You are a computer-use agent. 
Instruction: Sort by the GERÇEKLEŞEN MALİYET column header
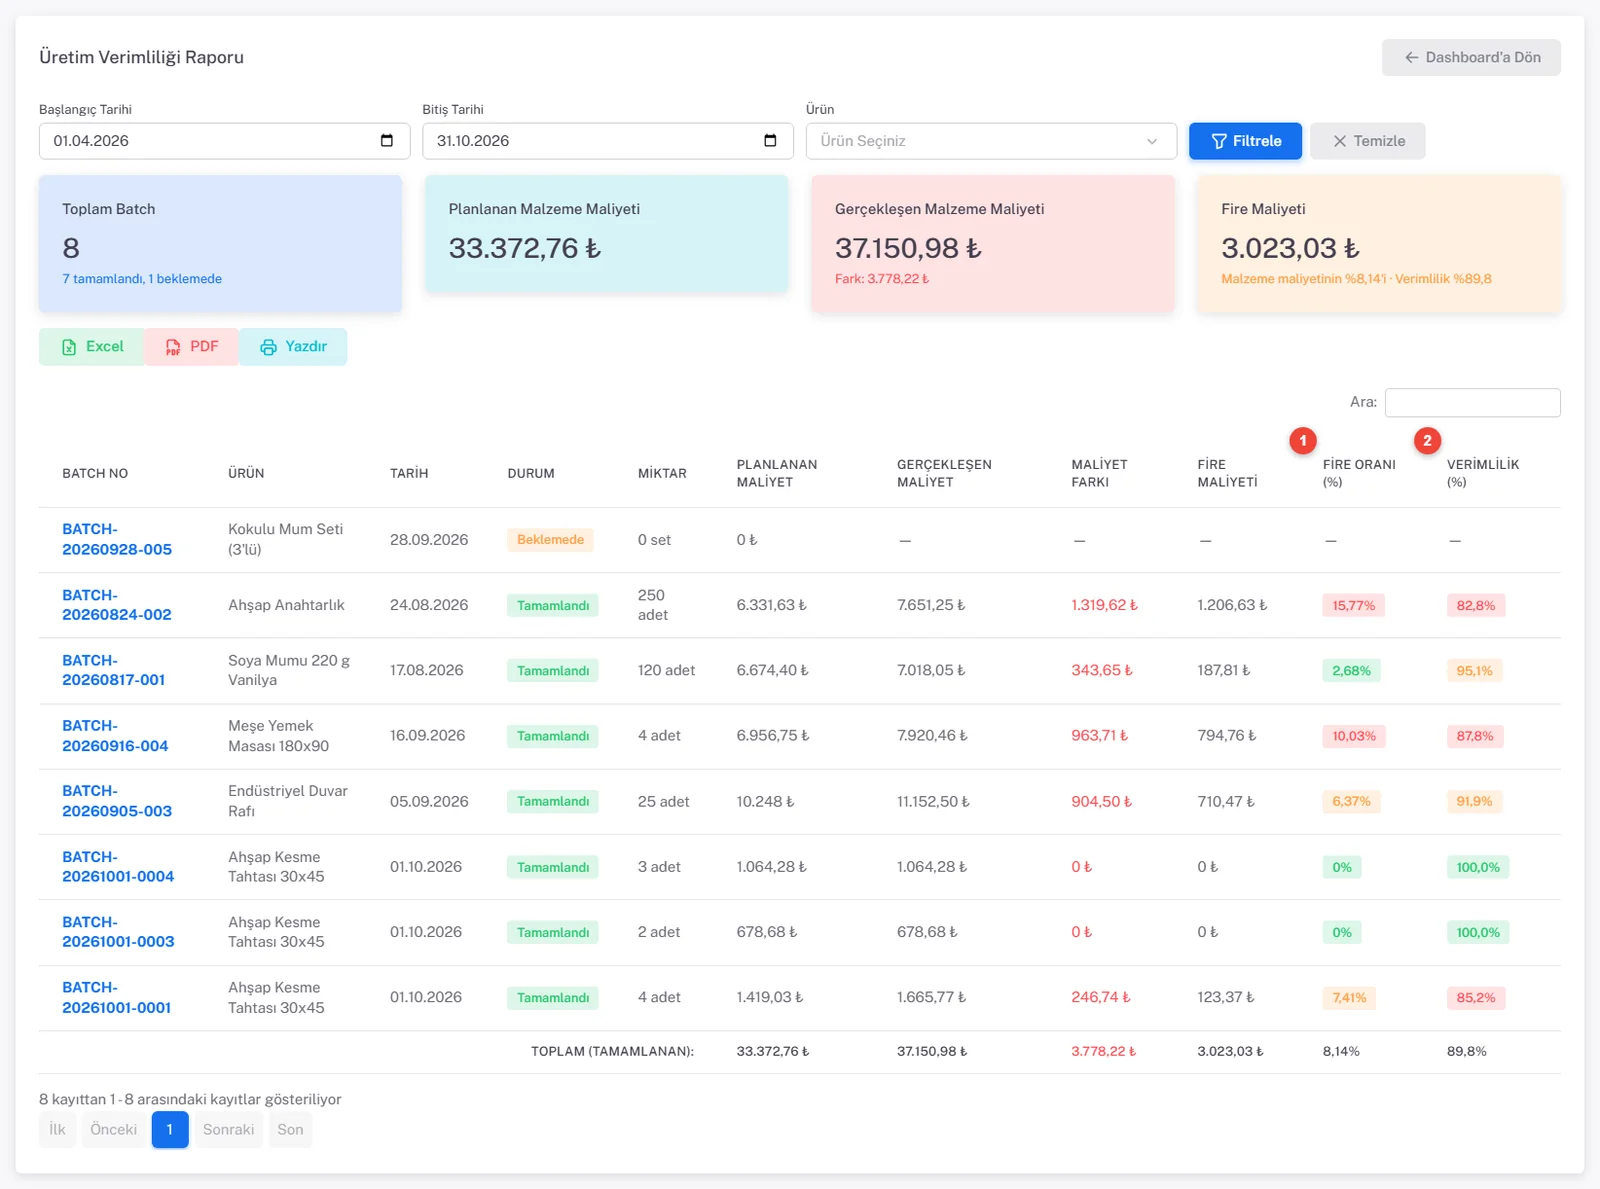click(944, 473)
